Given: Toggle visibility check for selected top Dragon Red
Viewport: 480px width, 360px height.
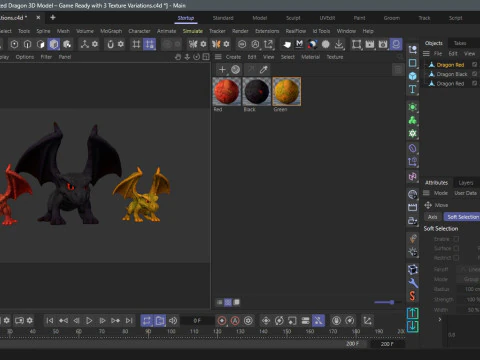Looking at the screenshot, I should [474, 65].
